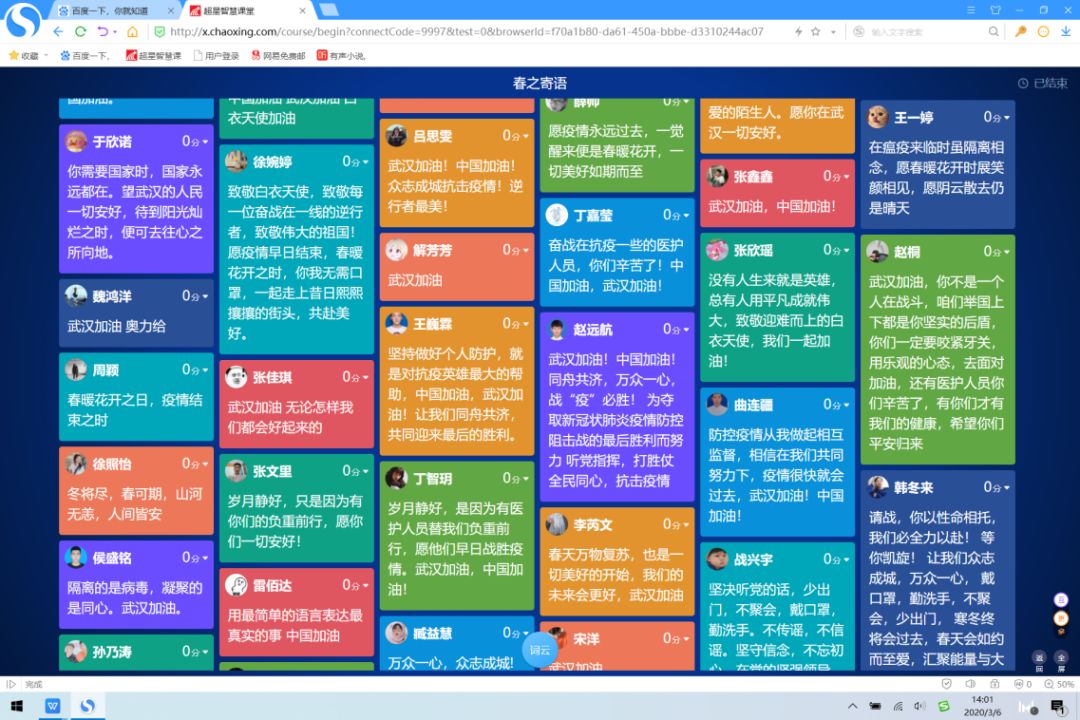The image size is (1080, 720).
Task: Open the download manager arrow icon
Action: tap(1066, 32)
